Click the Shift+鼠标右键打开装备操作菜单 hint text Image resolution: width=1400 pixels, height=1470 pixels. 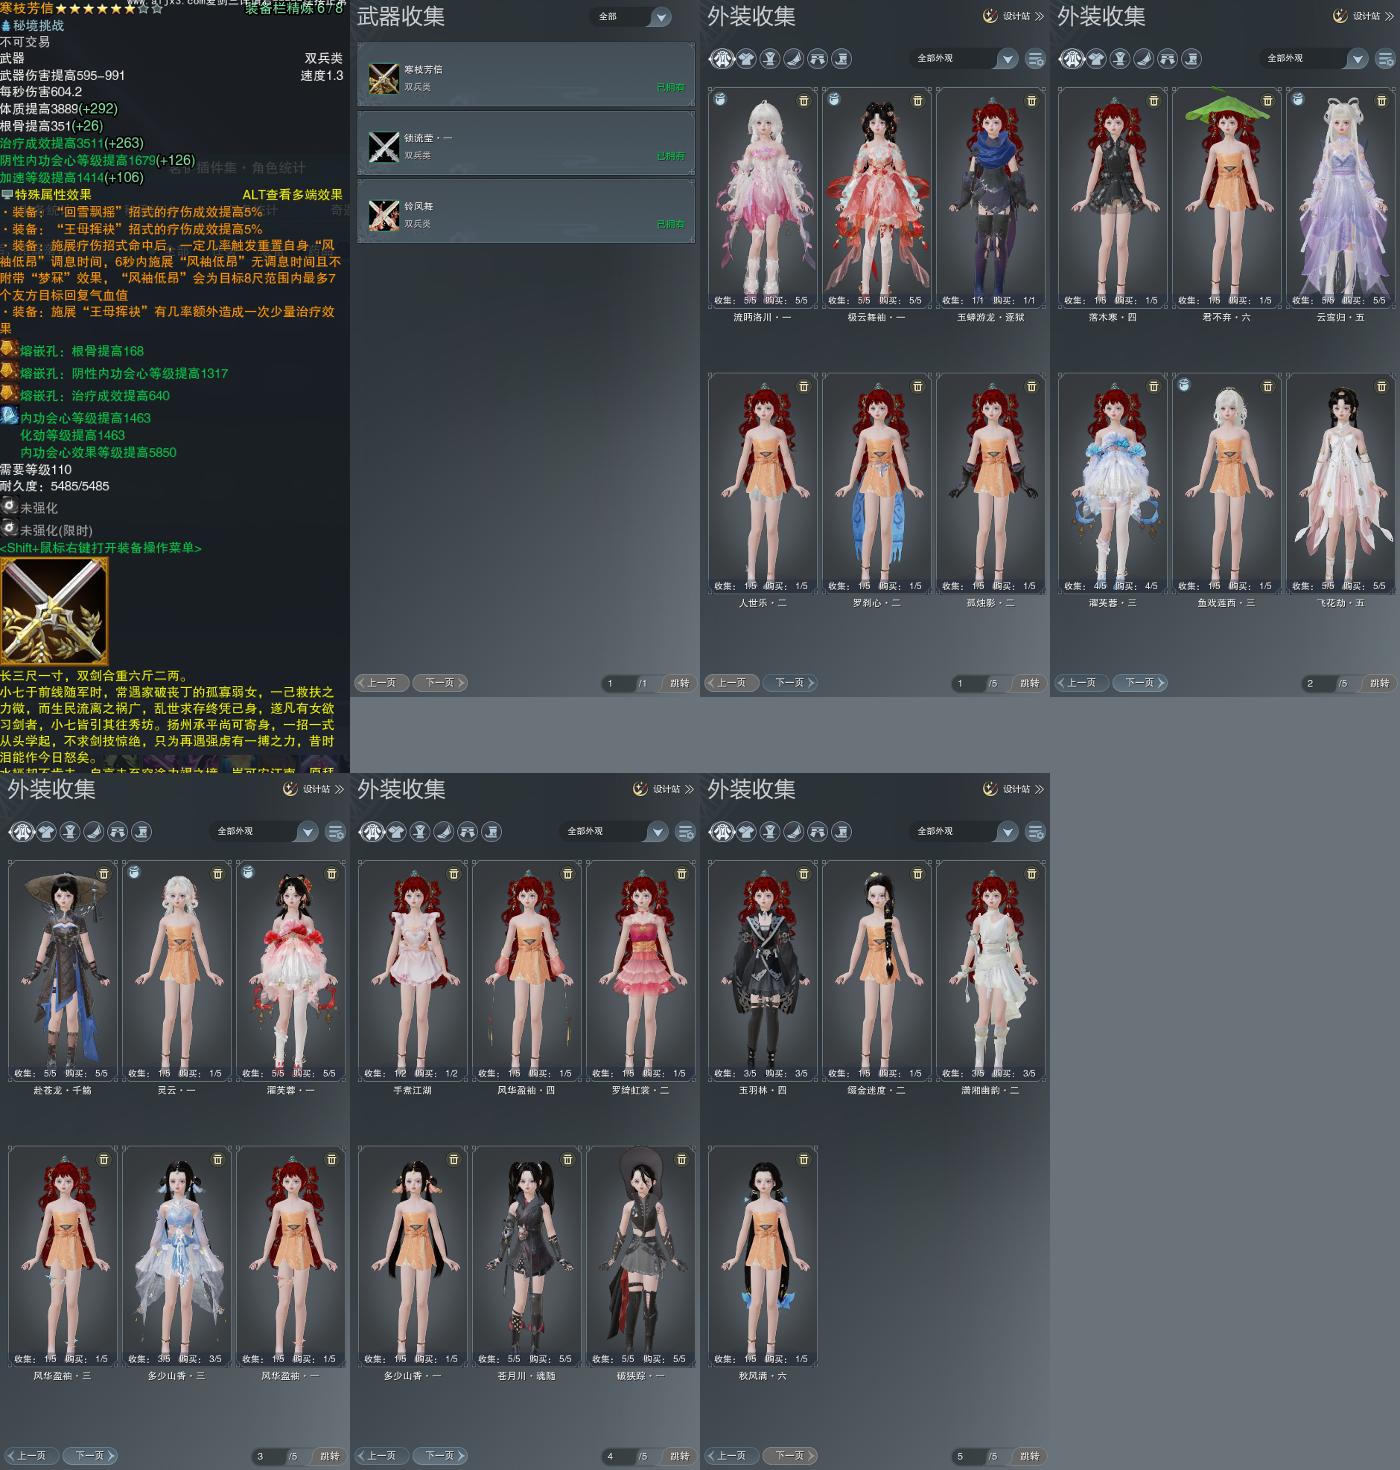[x=101, y=548]
